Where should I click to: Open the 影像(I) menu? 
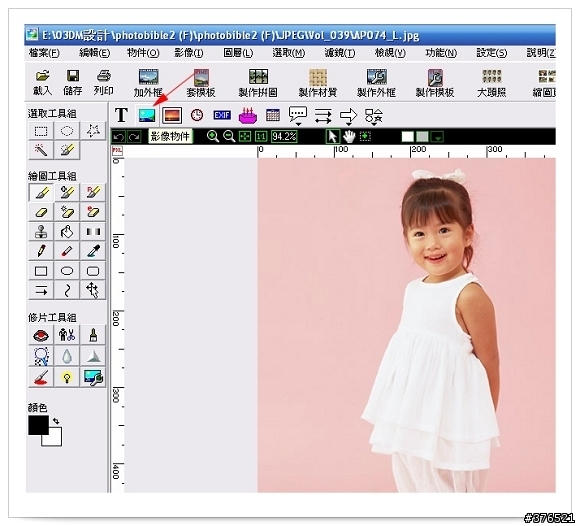click(189, 53)
